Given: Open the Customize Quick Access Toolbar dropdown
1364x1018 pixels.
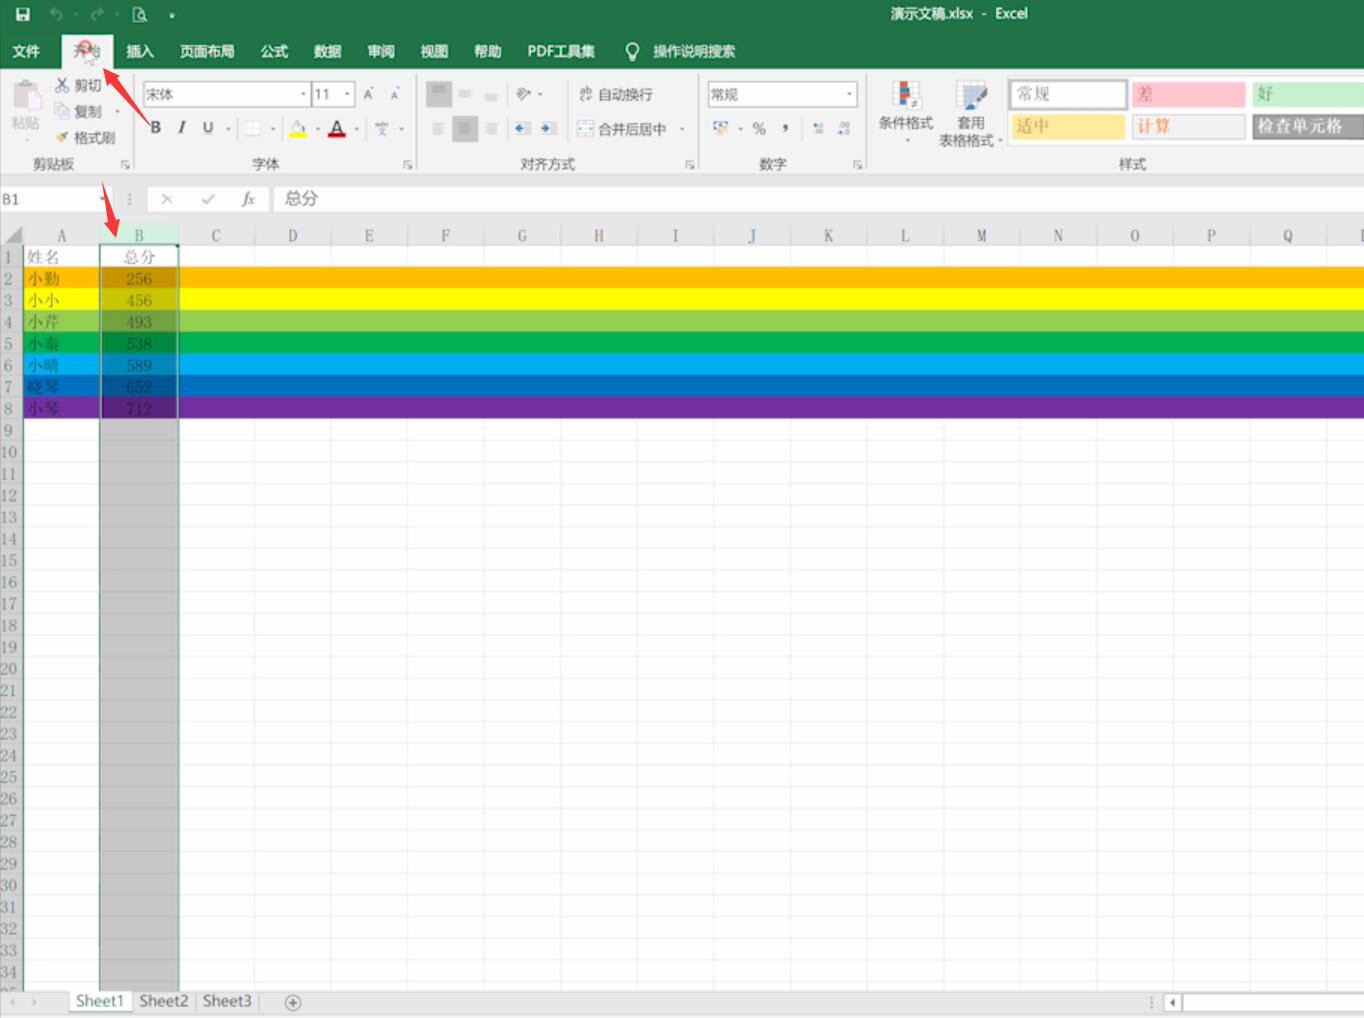Looking at the screenshot, I should pos(172,15).
